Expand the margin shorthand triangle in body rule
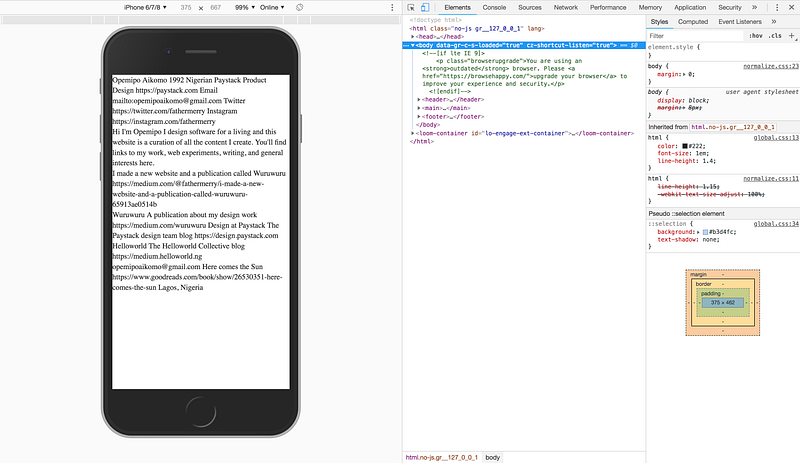The height and width of the screenshot is (463, 800). [684, 75]
